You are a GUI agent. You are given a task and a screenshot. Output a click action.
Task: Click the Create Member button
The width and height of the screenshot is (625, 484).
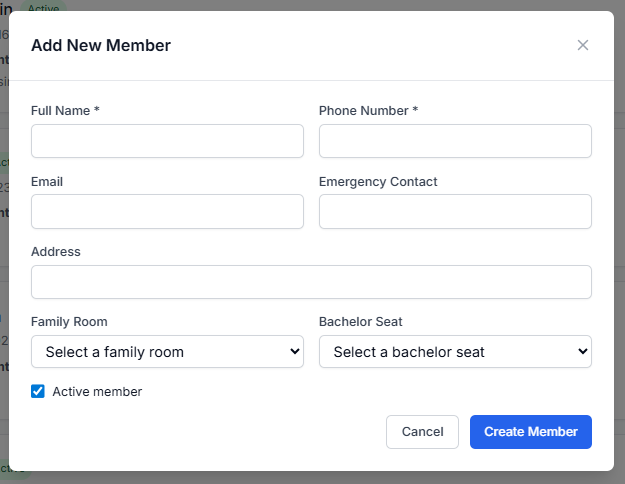pos(530,432)
